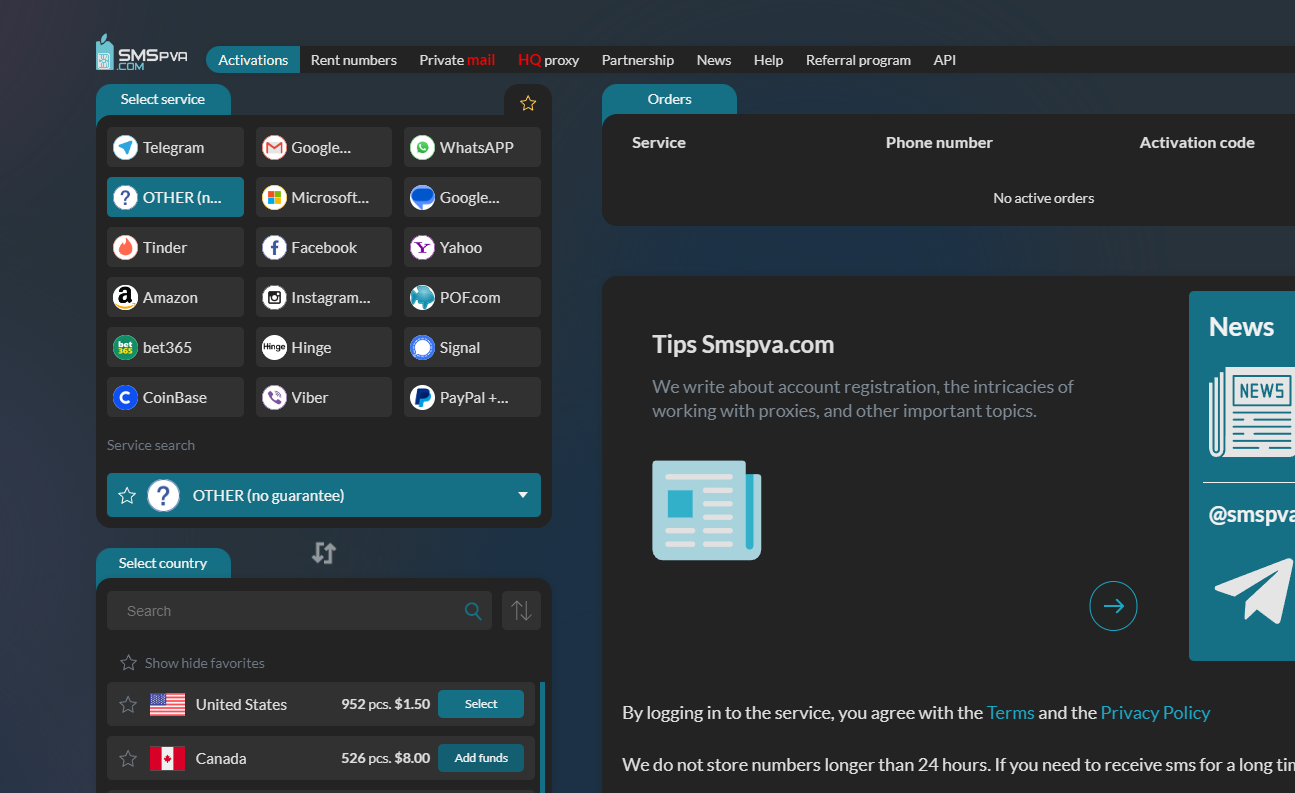This screenshot has height=793, width=1295.
Task: Choose the PayPal service
Action: click(472, 397)
